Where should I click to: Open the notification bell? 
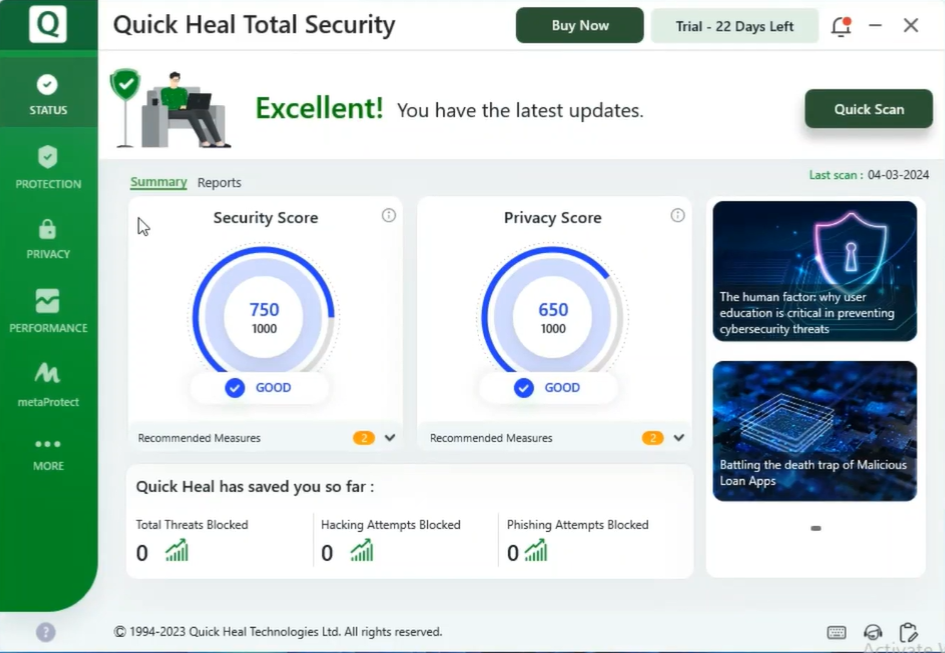[x=840, y=26]
